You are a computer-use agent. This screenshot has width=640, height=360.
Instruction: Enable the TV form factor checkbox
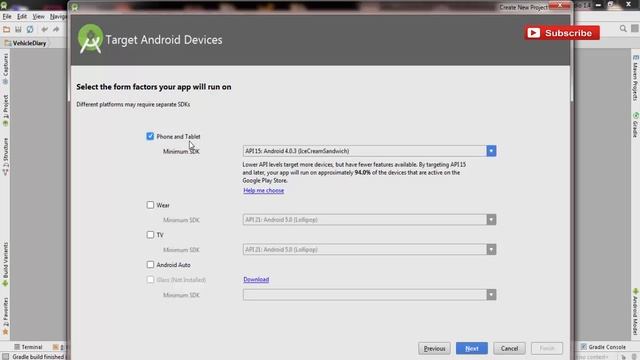(x=150, y=235)
